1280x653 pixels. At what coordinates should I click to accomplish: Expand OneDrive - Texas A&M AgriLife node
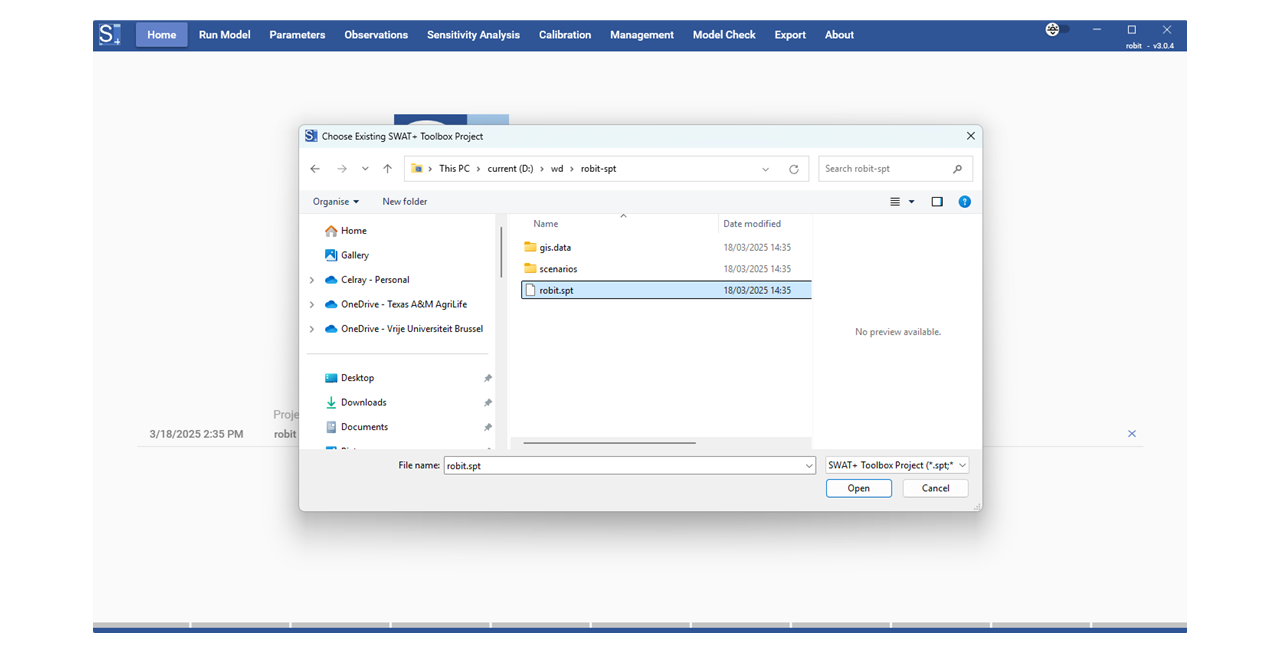[x=312, y=305]
